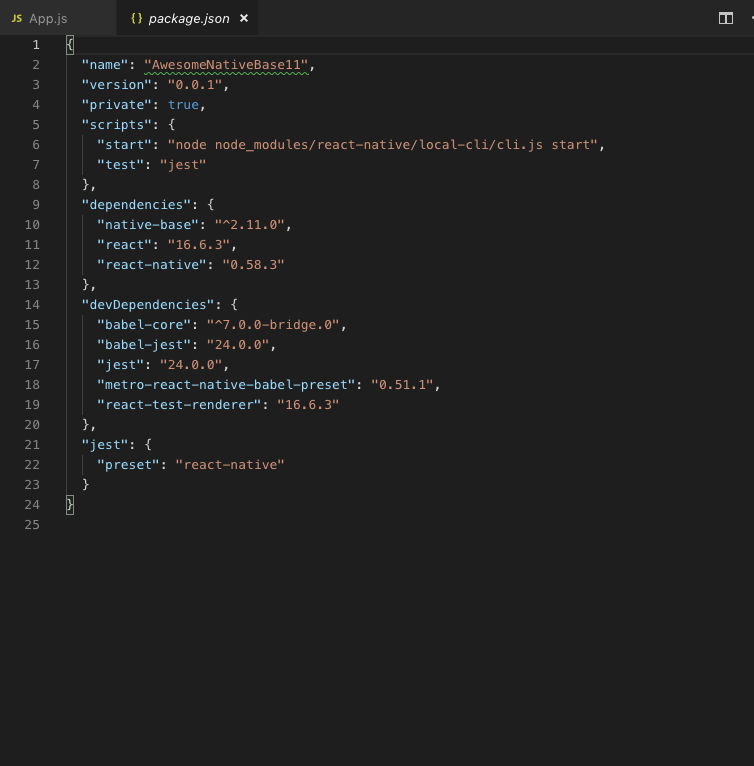Click the "metro-react-native-babel-preset" key
Viewport: 754px width, 766px height.
point(226,385)
